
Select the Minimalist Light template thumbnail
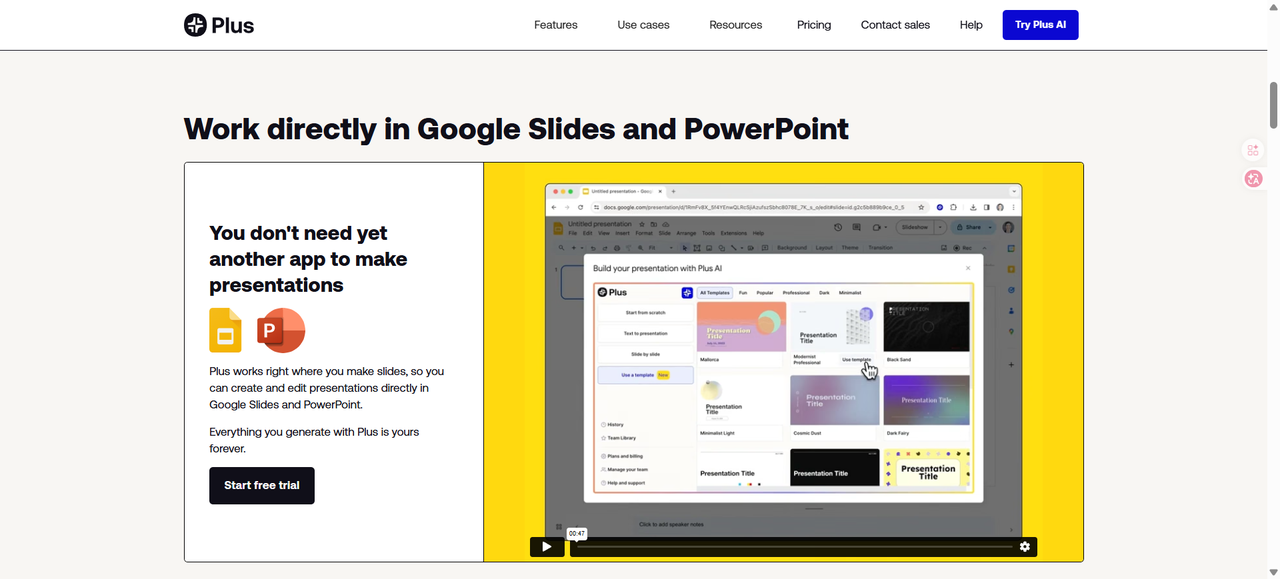pos(741,400)
